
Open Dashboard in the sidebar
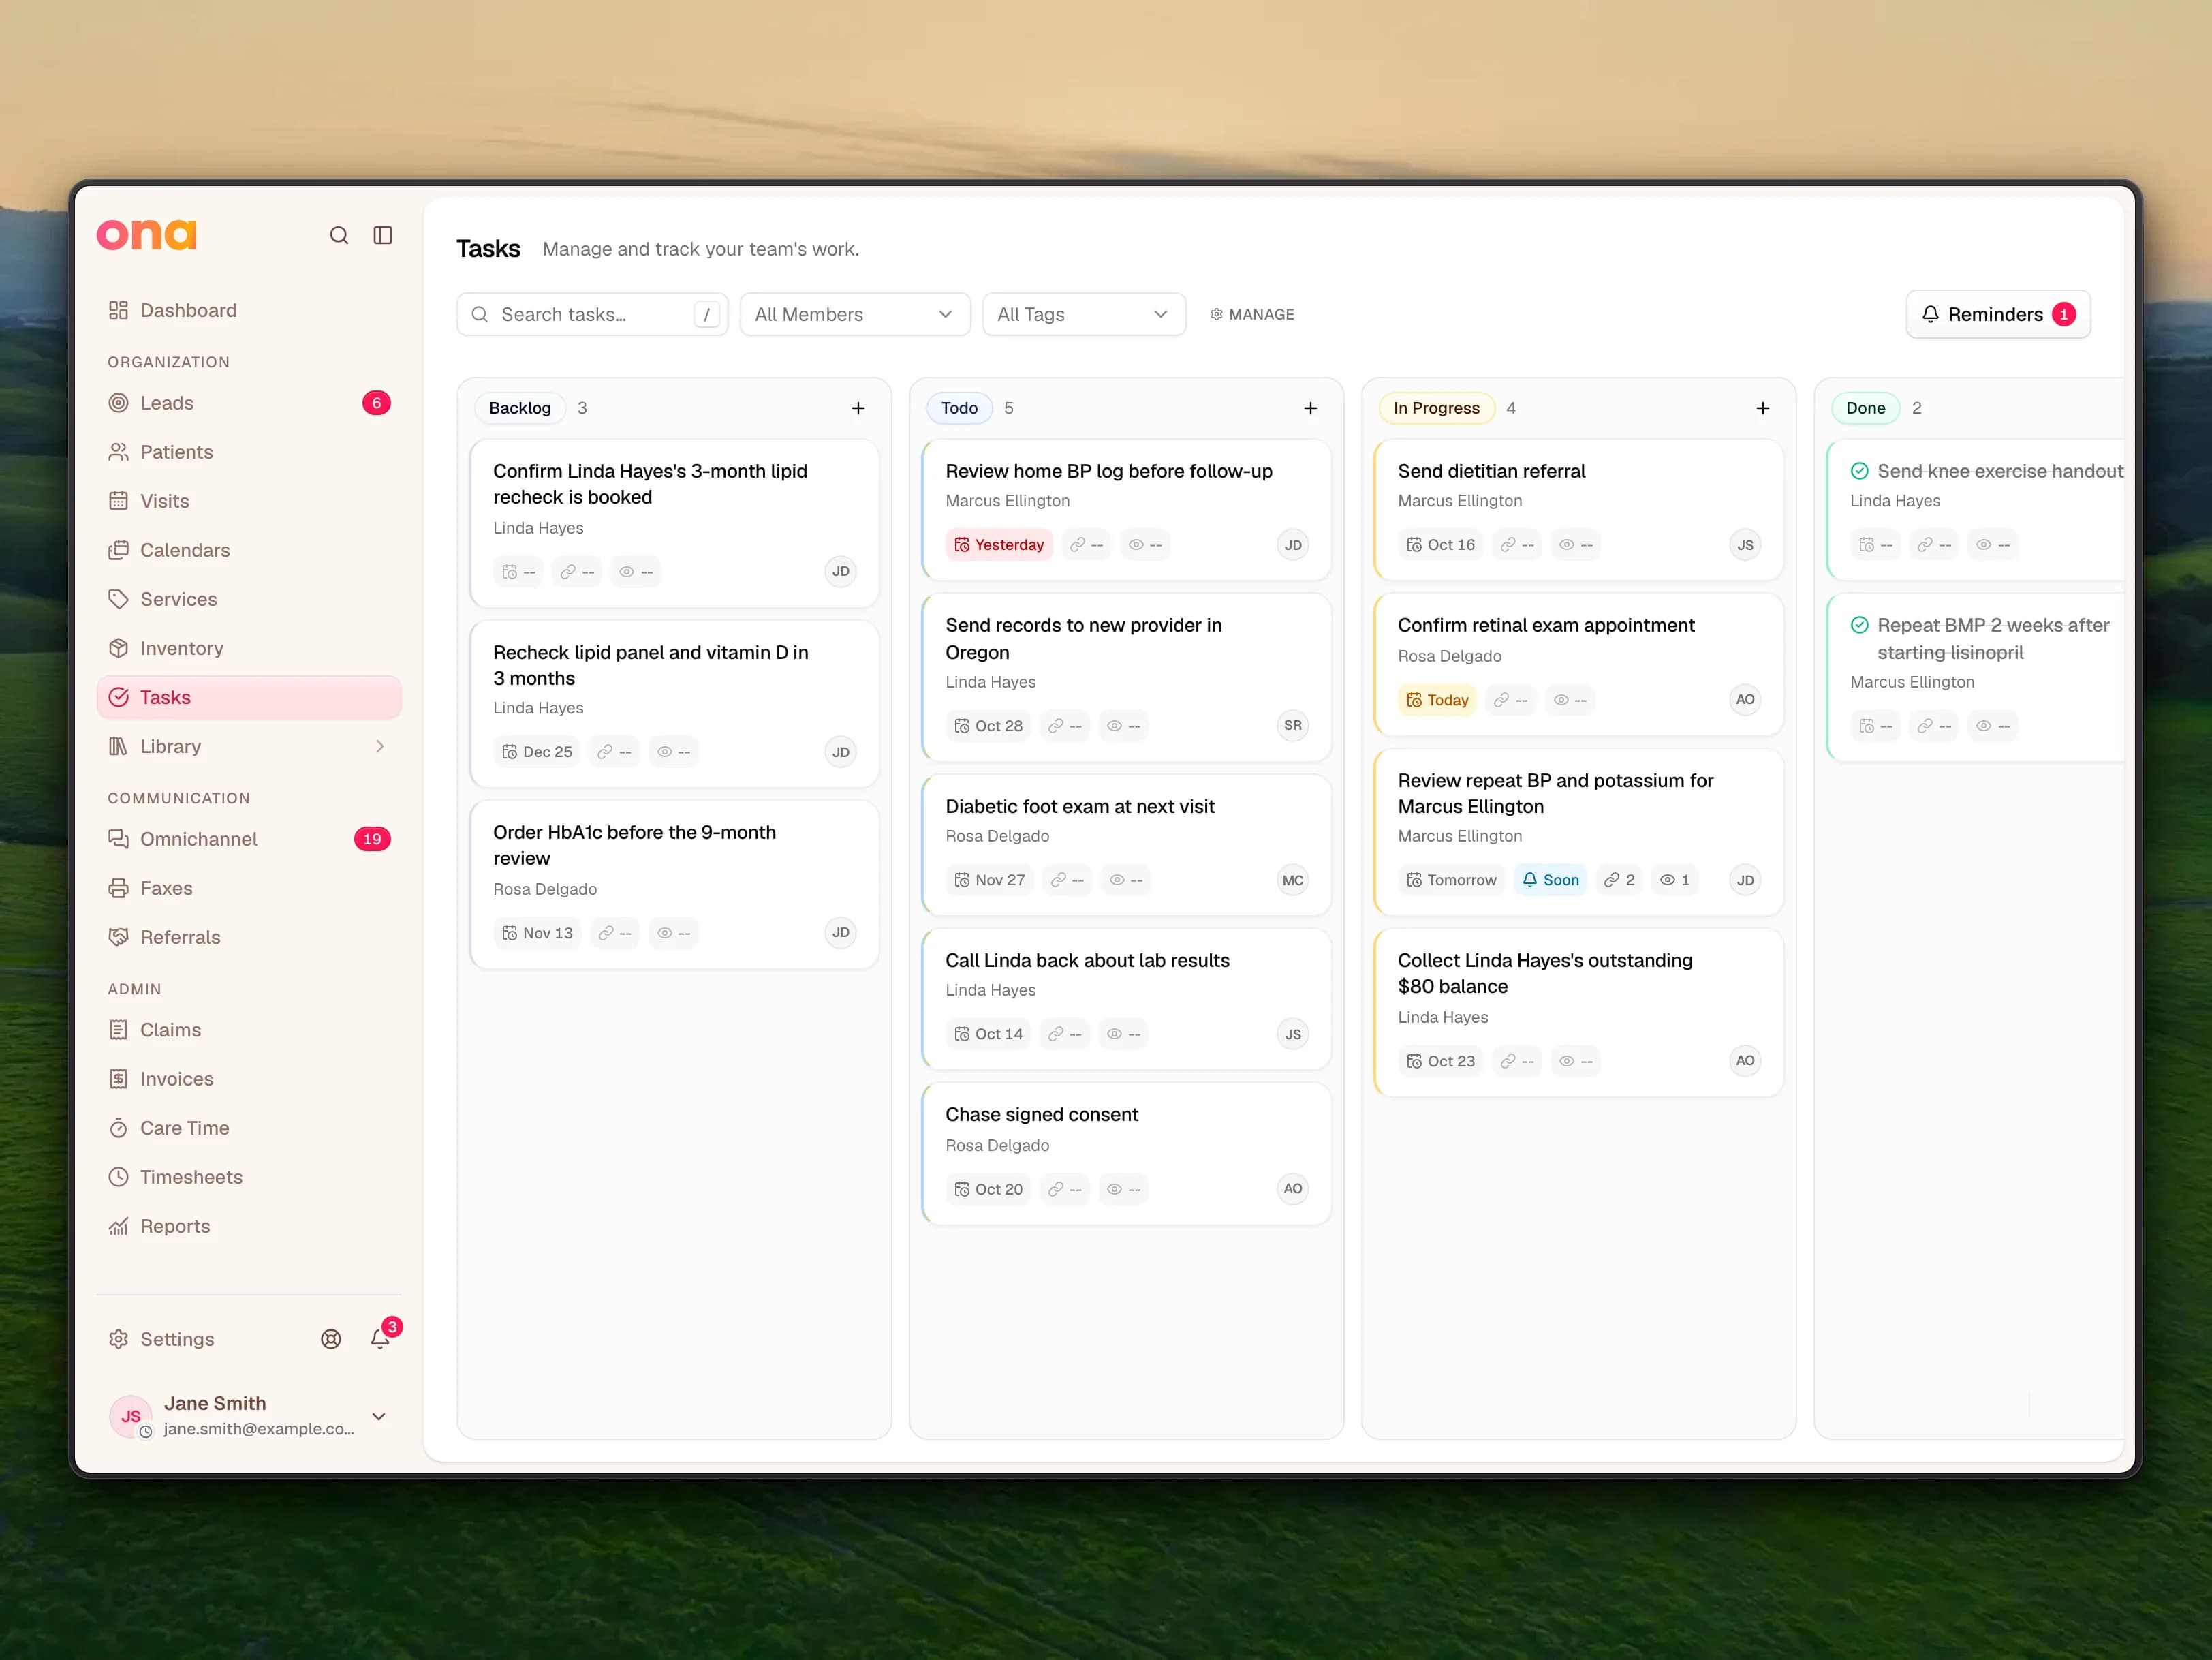[x=249, y=310]
